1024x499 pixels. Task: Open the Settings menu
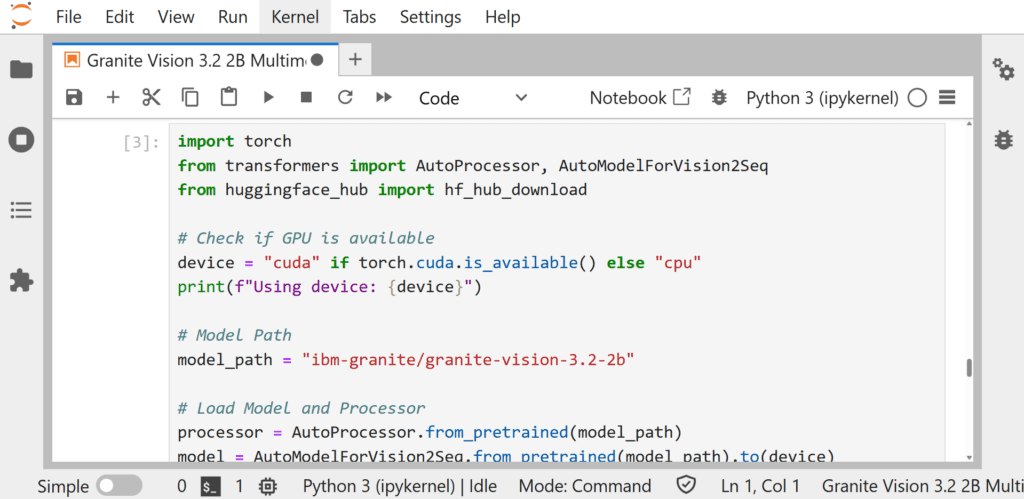coord(430,17)
